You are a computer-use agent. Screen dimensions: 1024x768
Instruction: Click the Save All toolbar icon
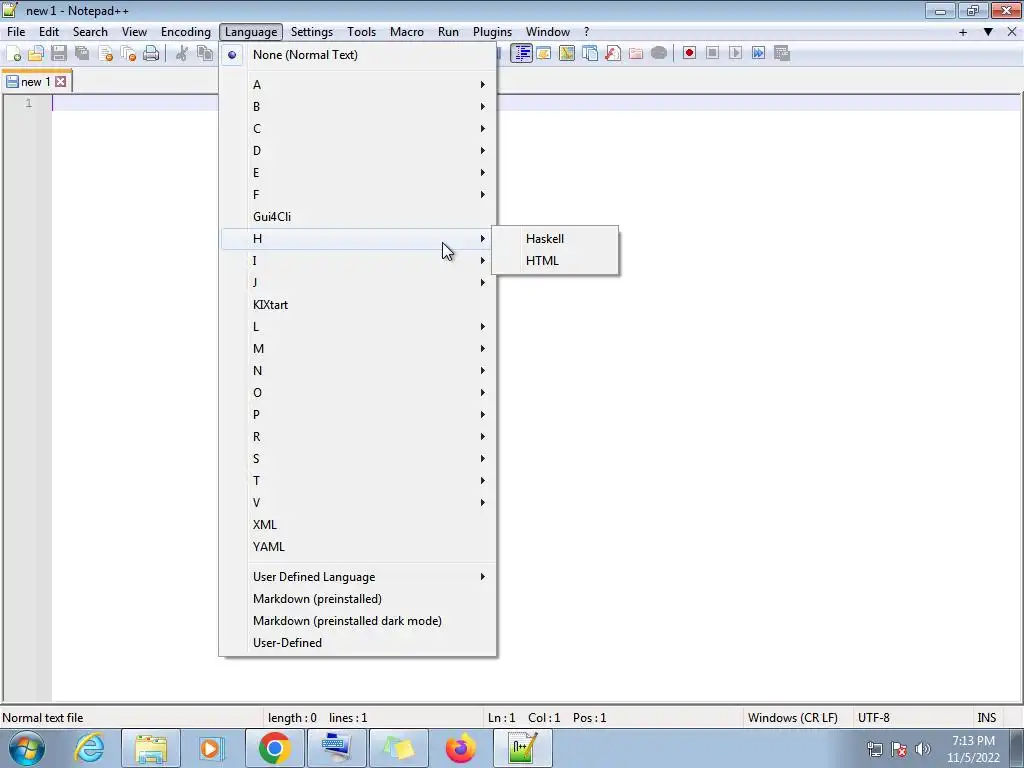tap(82, 54)
